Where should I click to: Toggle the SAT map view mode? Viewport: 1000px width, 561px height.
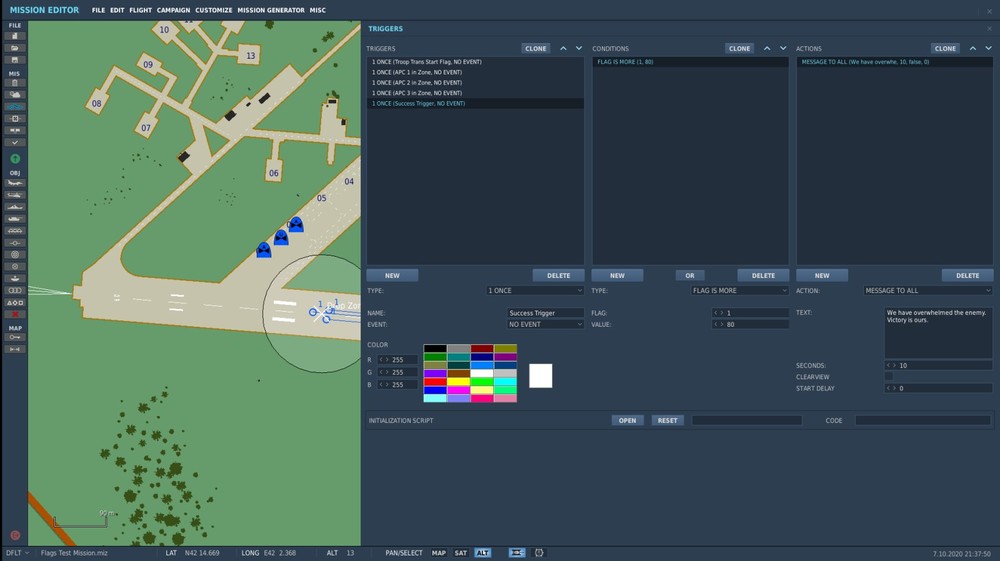coord(461,553)
